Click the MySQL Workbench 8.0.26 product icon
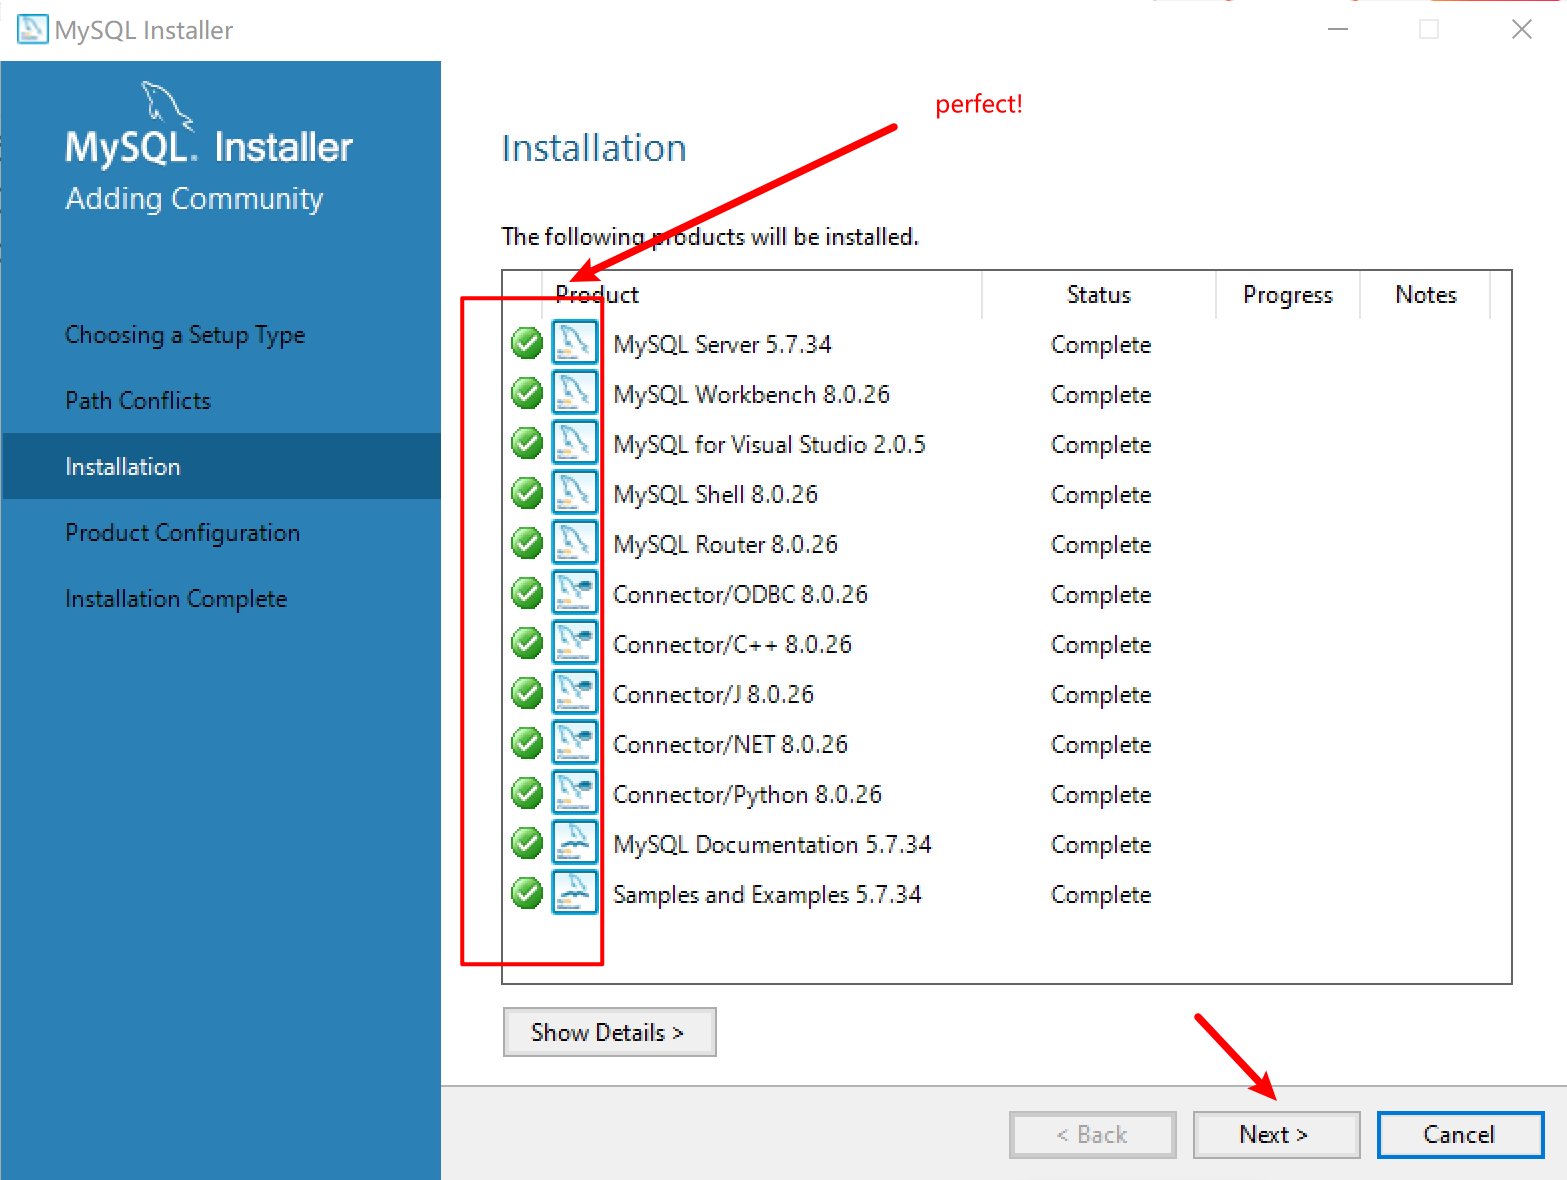 (x=575, y=393)
